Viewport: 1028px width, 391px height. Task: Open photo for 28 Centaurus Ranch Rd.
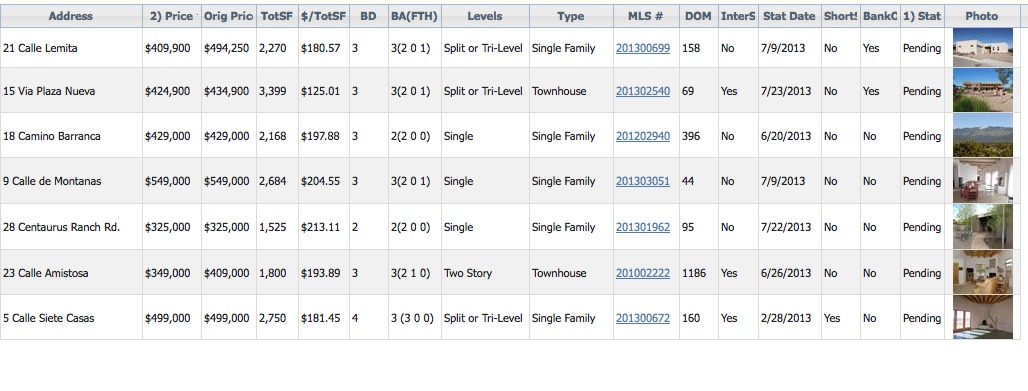(x=982, y=227)
